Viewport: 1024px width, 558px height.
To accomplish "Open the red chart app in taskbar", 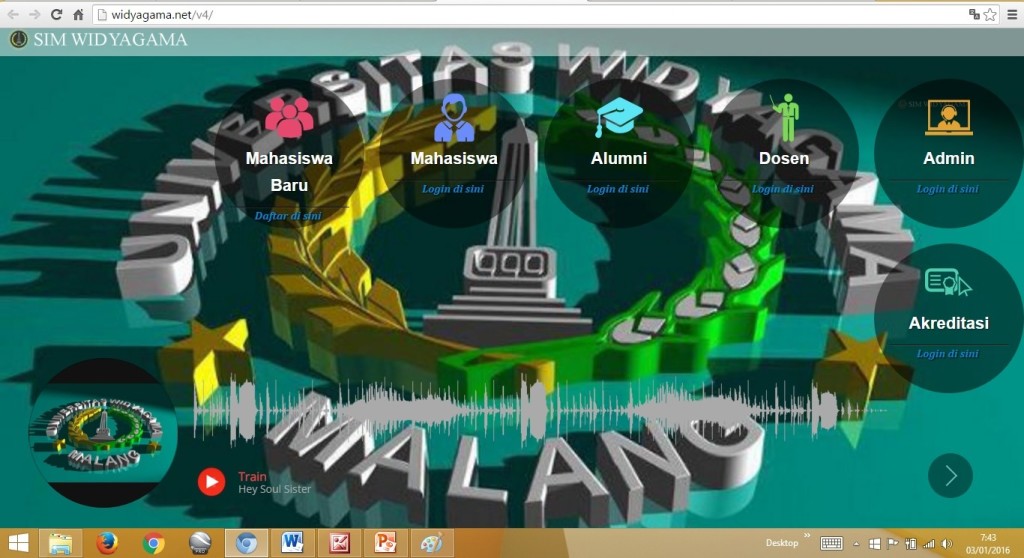I will tap(339, 543).
